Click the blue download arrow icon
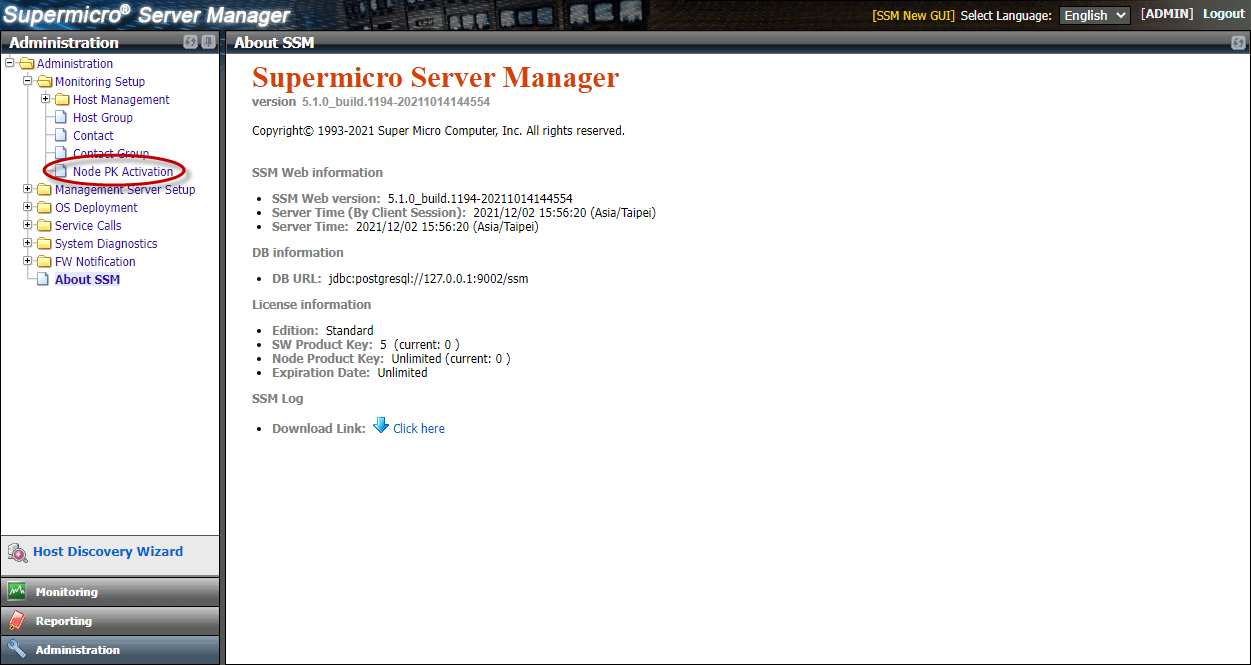Image resolution: width=1251 pixels, height=665 pixels. (x=381, y=426)
